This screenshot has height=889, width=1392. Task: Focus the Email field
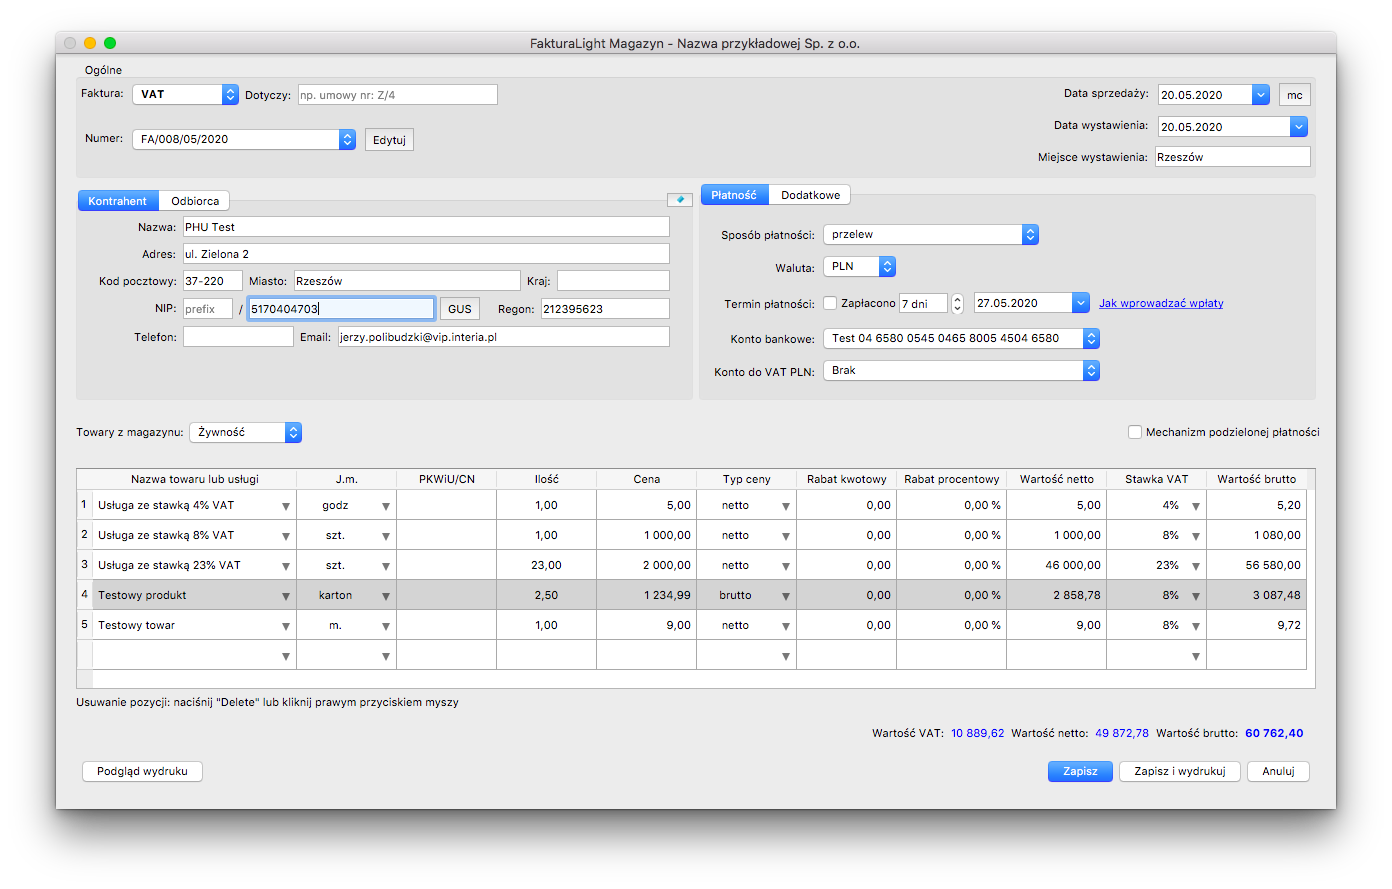point(504,337)
